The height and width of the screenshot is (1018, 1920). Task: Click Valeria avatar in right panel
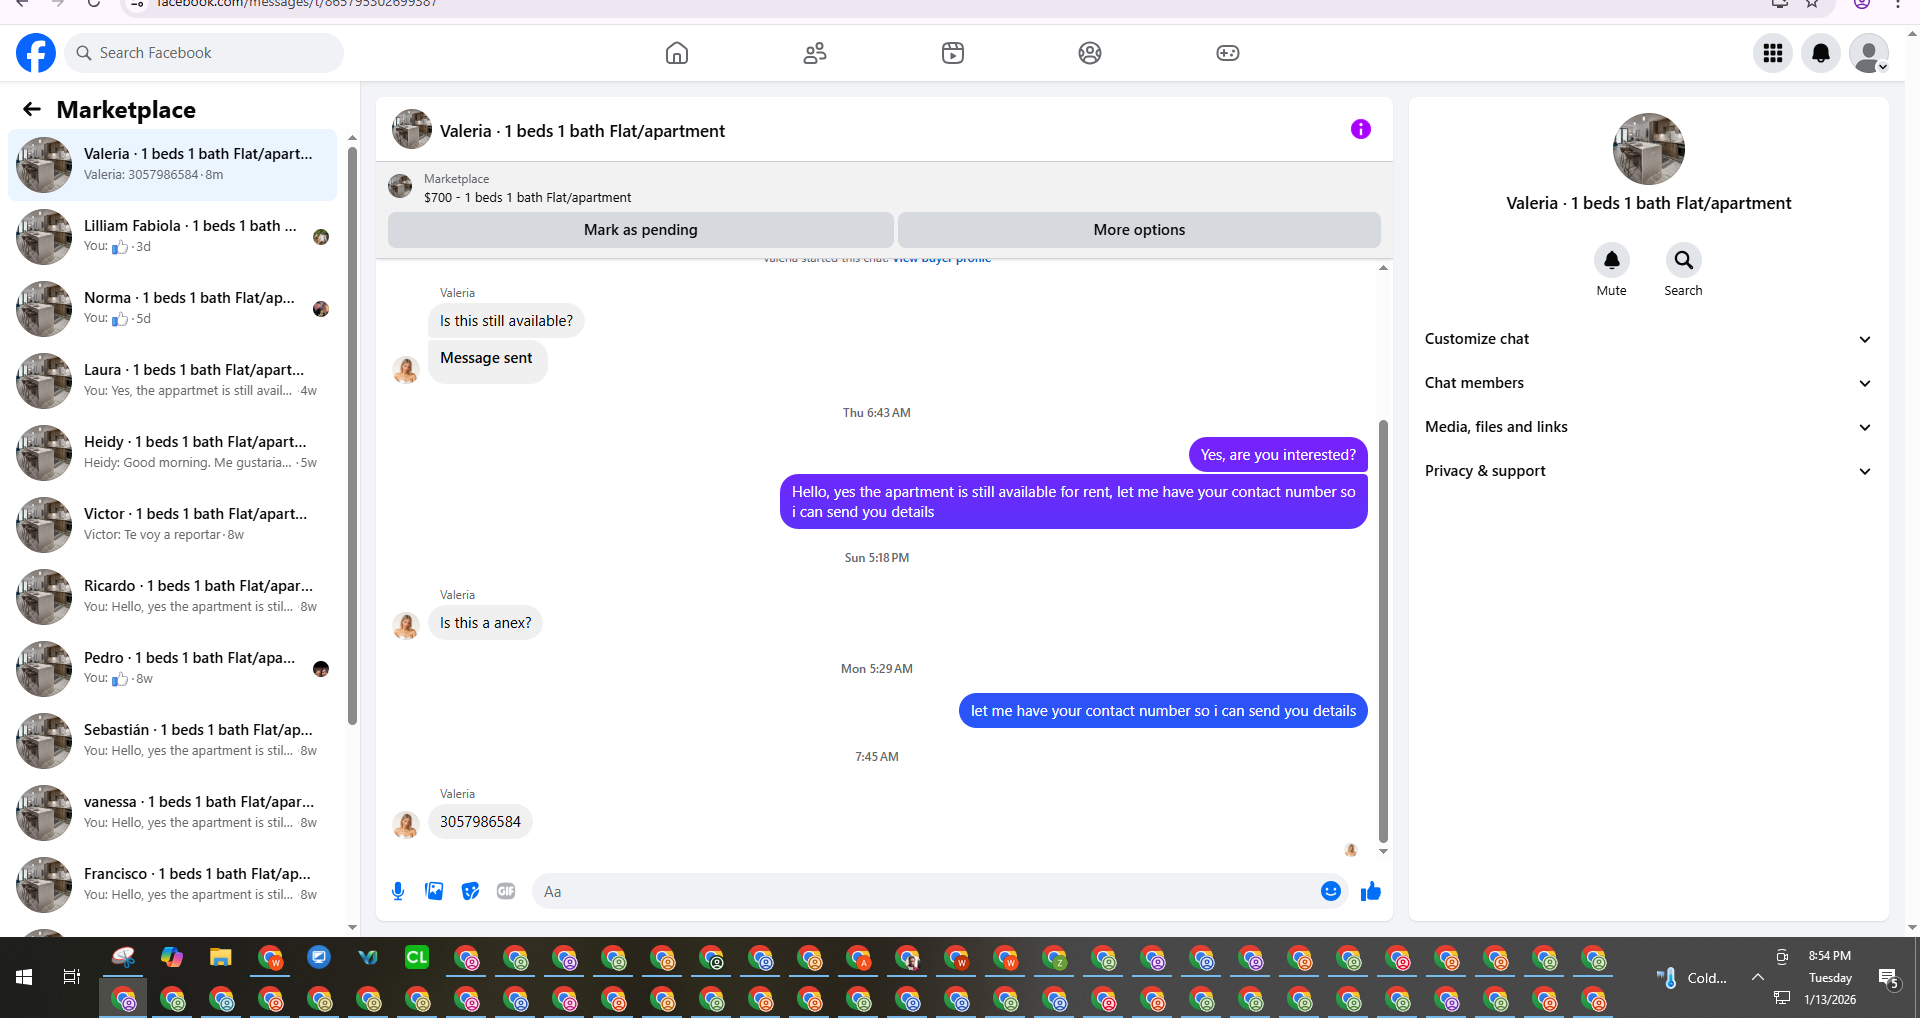point(1649,149)
